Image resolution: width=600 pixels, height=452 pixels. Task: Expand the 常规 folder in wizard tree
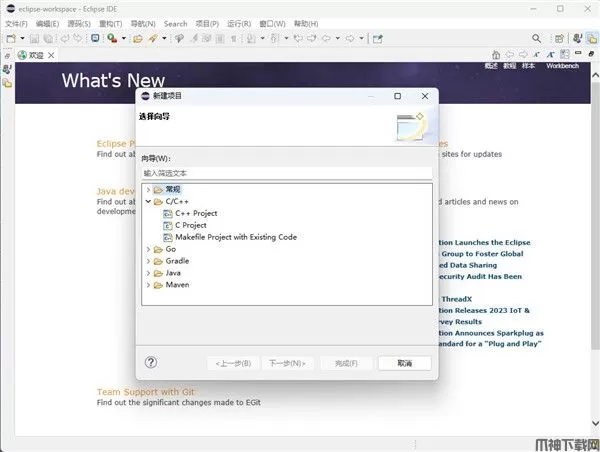pos(148,189)
